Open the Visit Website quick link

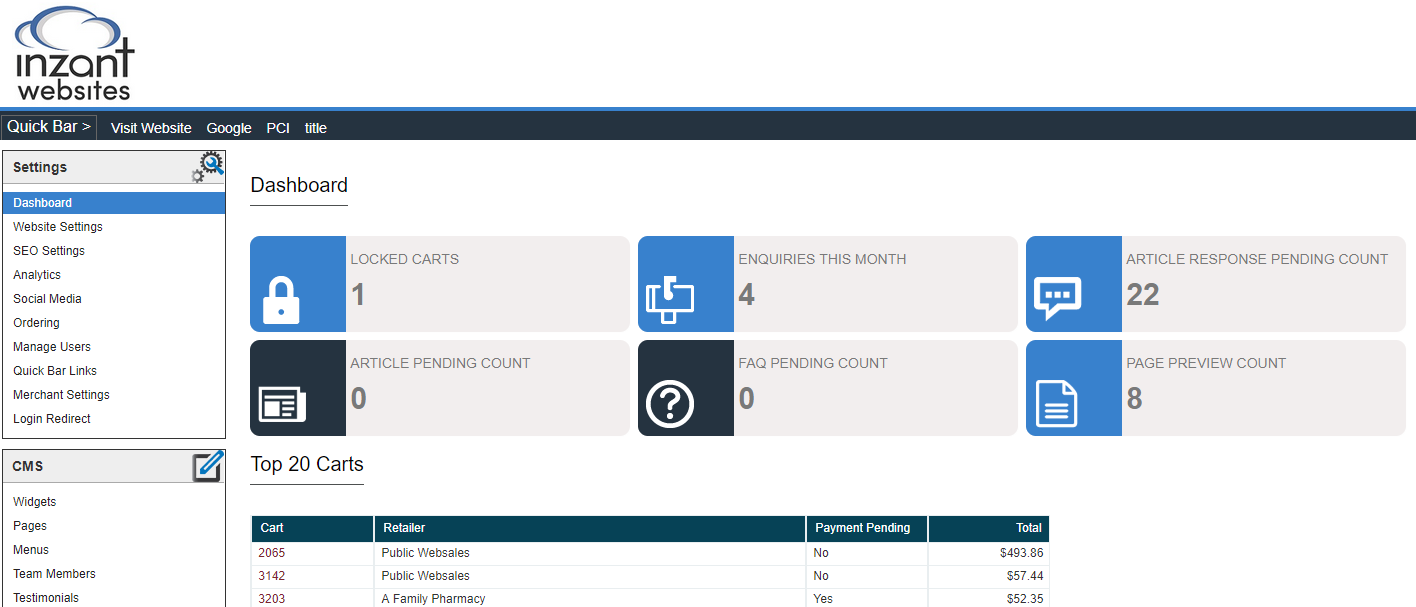pos(151,128)
